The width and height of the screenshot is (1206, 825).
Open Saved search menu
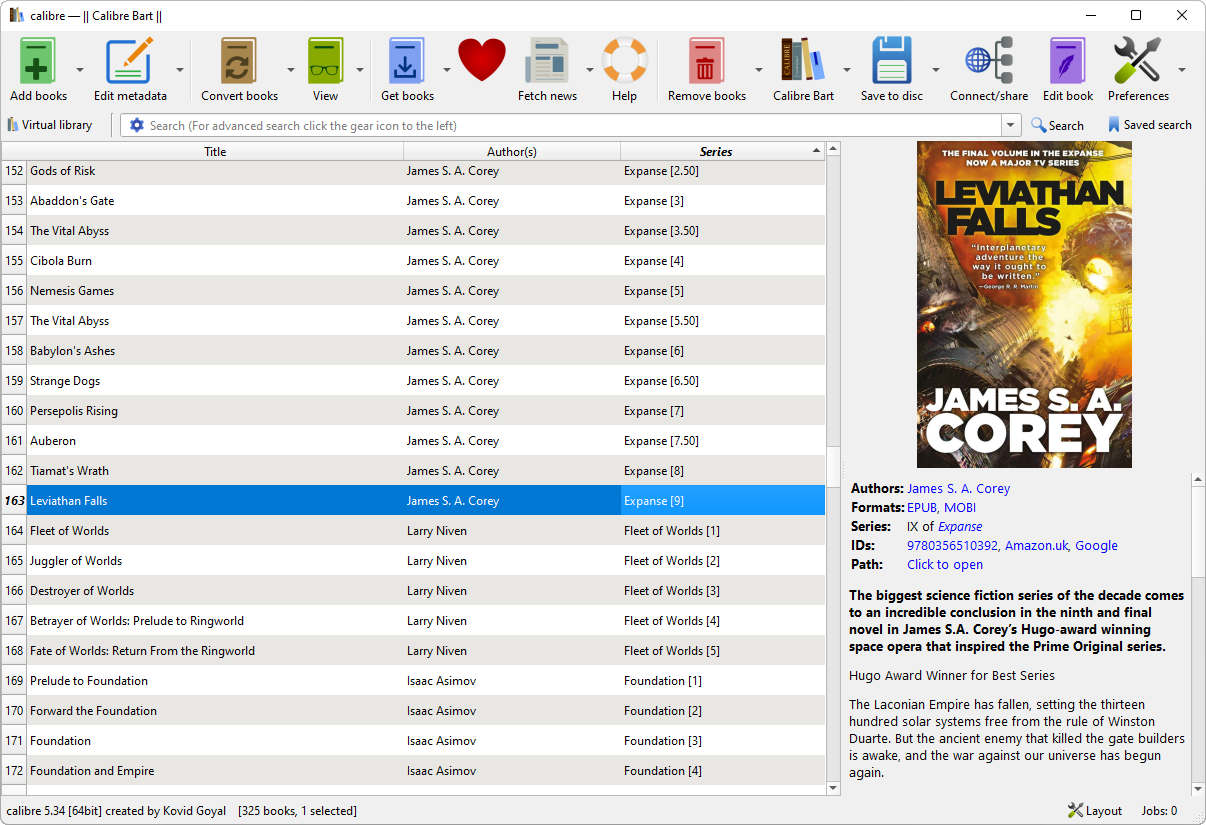1150,126
